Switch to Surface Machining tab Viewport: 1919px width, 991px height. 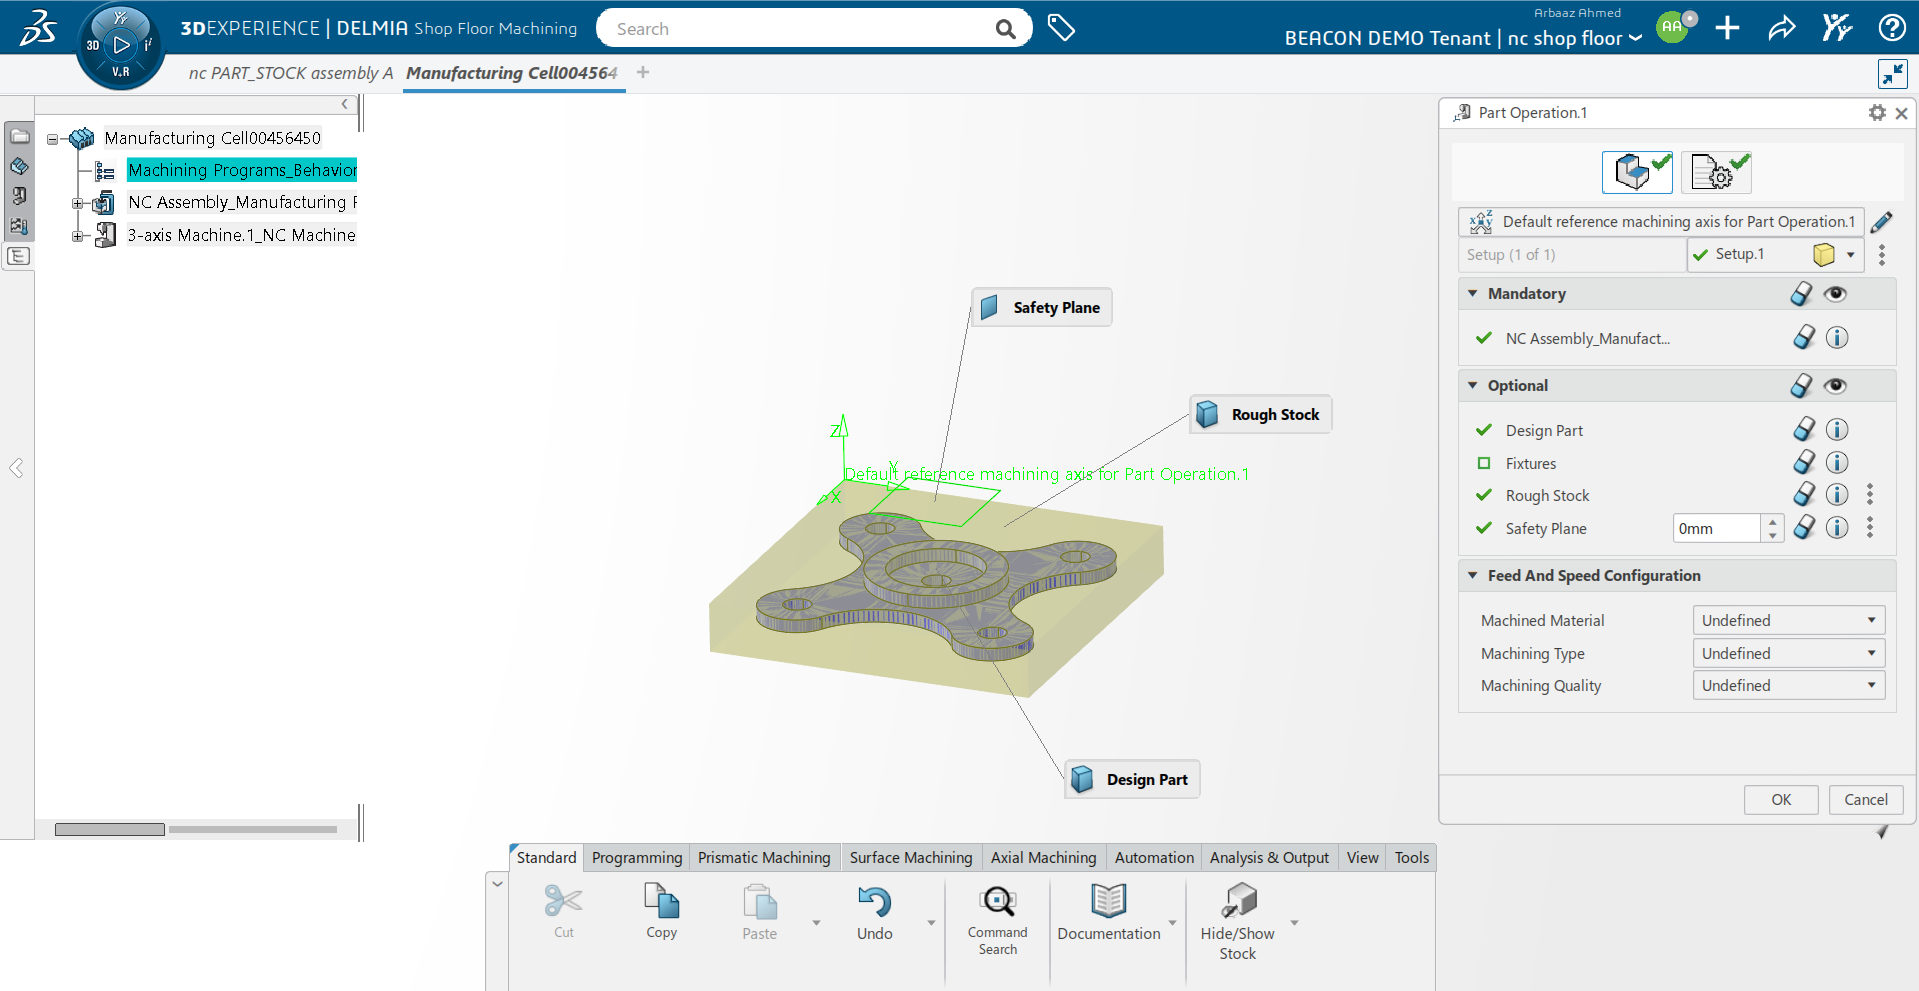click(910, 858)
